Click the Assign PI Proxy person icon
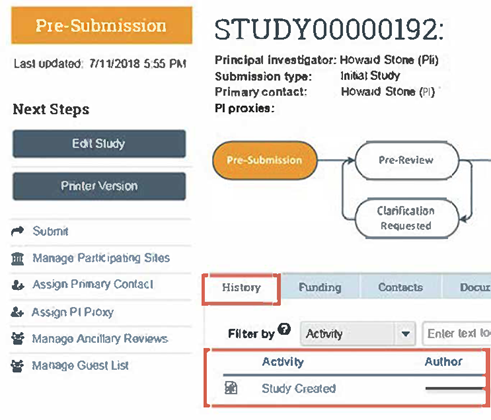This screenshot has width=491, height=420. pyautogui.click(x=17, y=312)
